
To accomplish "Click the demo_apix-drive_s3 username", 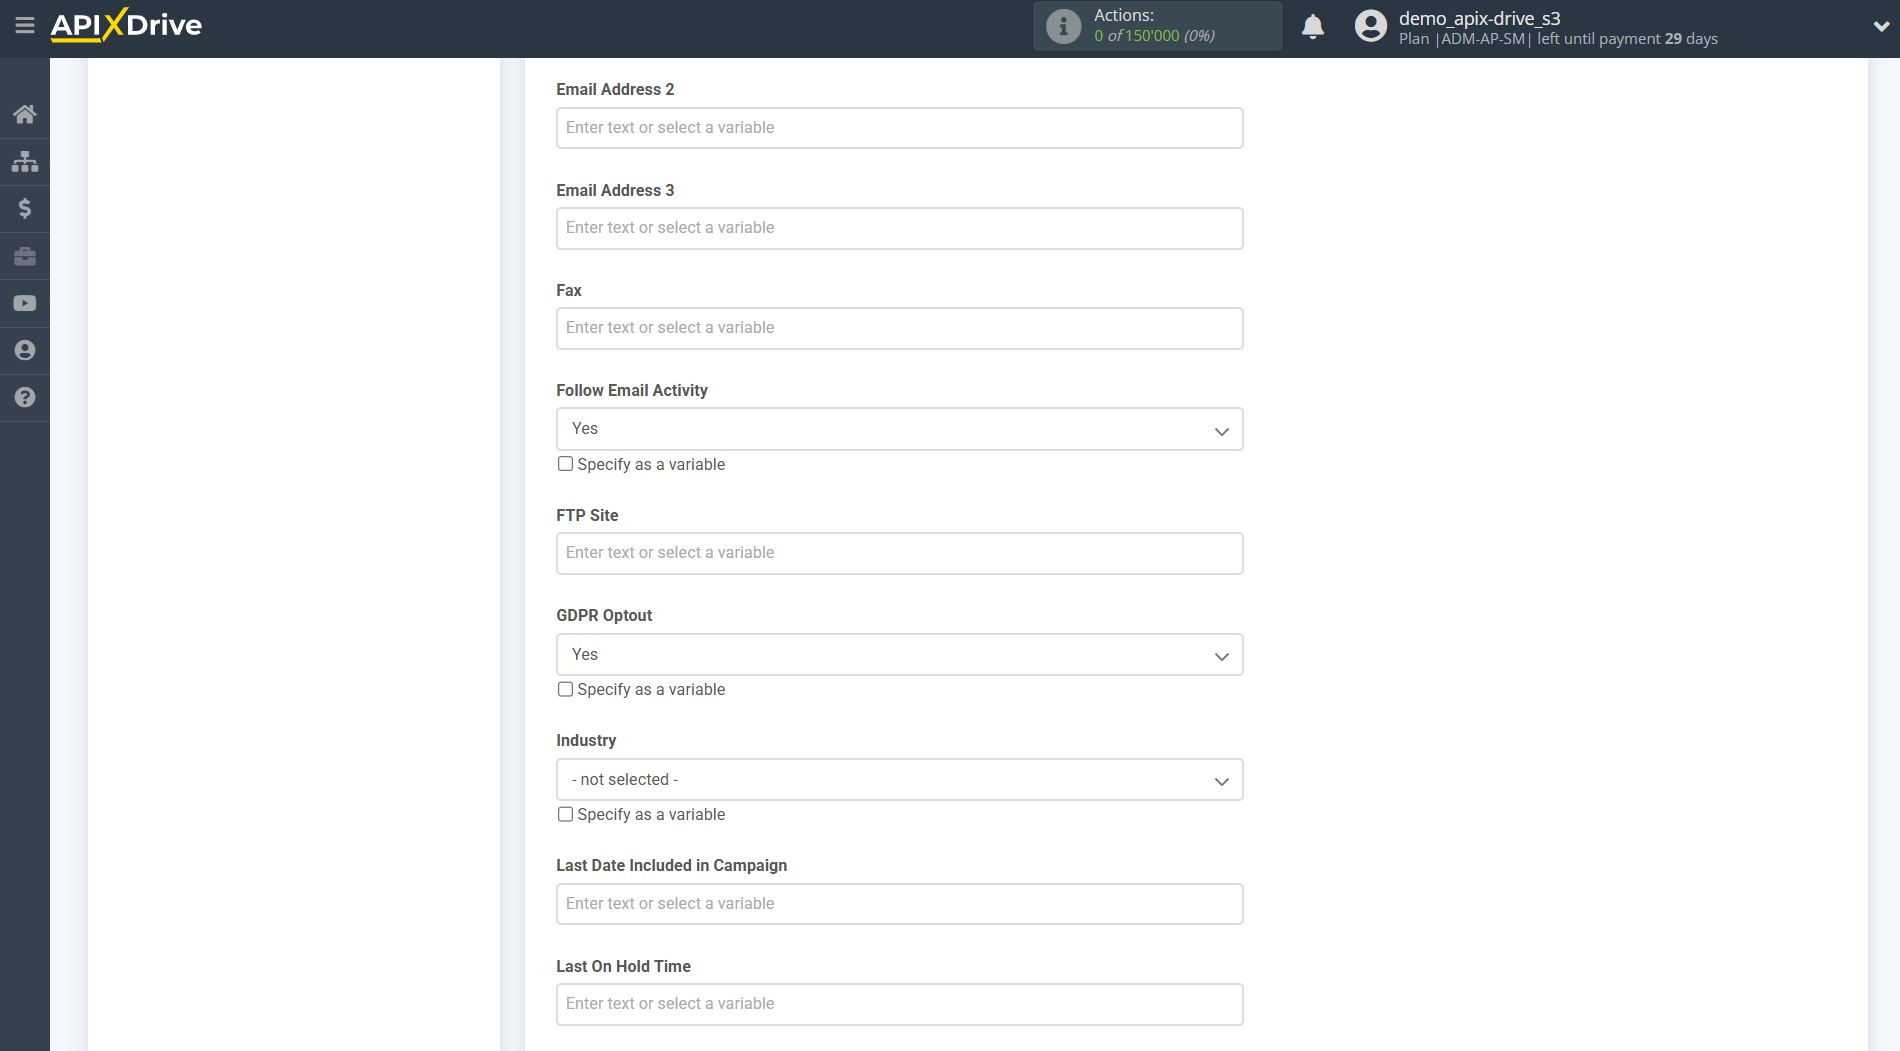I will point(1479,18).
